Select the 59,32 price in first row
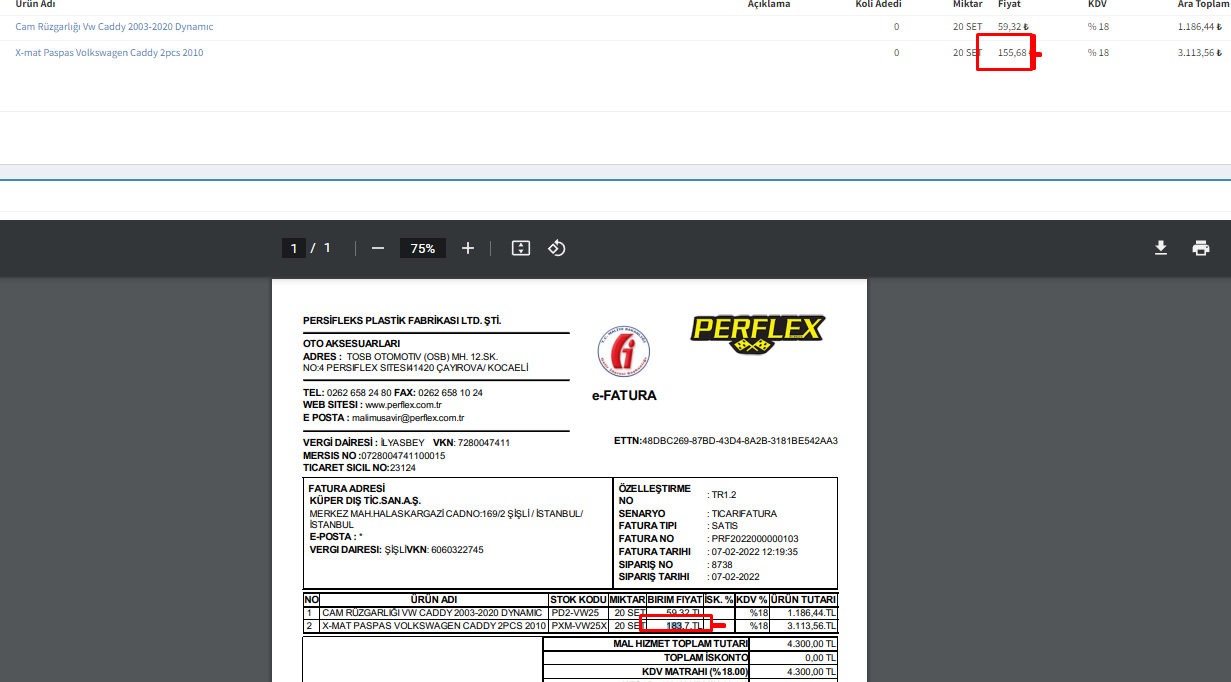The width and height of the screenshot is (1231, 682). (x=1012, y=27)
